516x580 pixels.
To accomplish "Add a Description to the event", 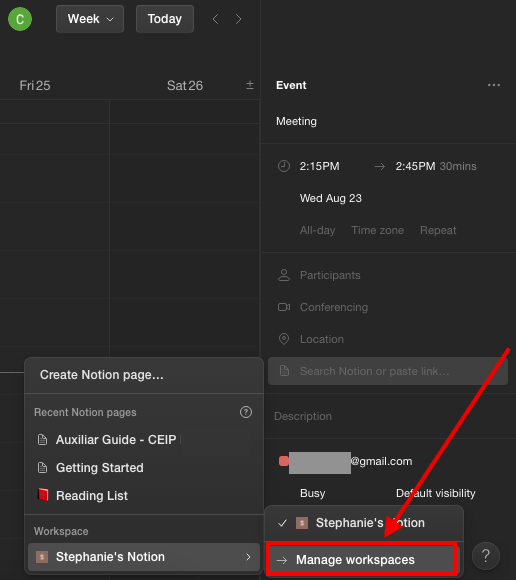I will coord(303,416).
